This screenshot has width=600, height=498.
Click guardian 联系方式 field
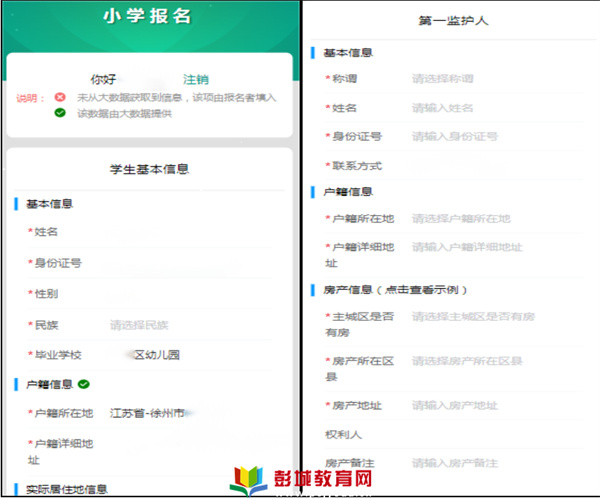(455, 166)
